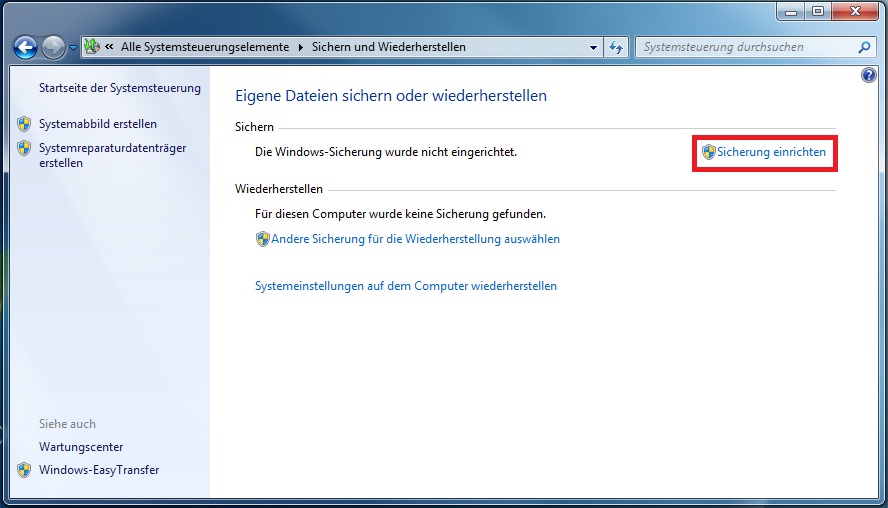Click shield icon beside 'Sicherung einrichten'
This screenshot has height=508, width=888.
[x=708, y=152]
